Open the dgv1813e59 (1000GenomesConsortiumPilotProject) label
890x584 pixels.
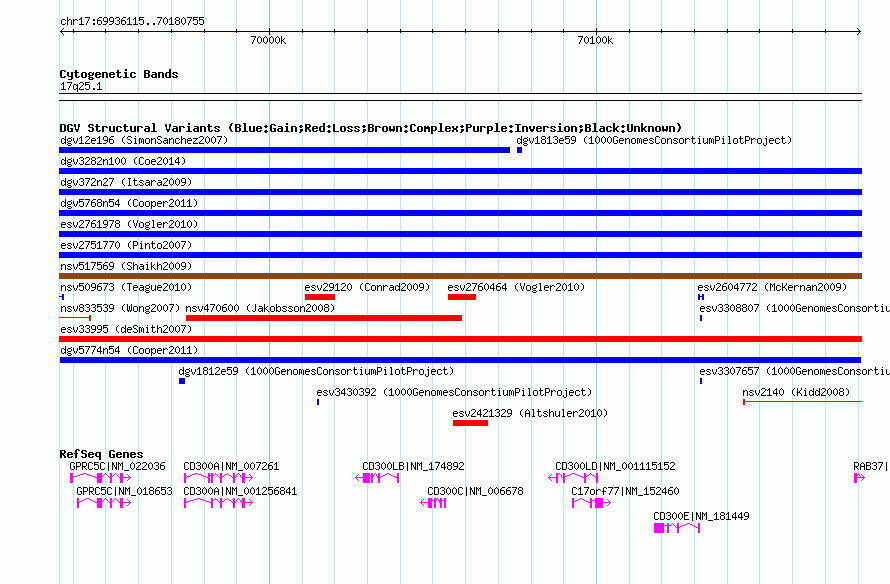pyautogui.click(x=654, y=140)
